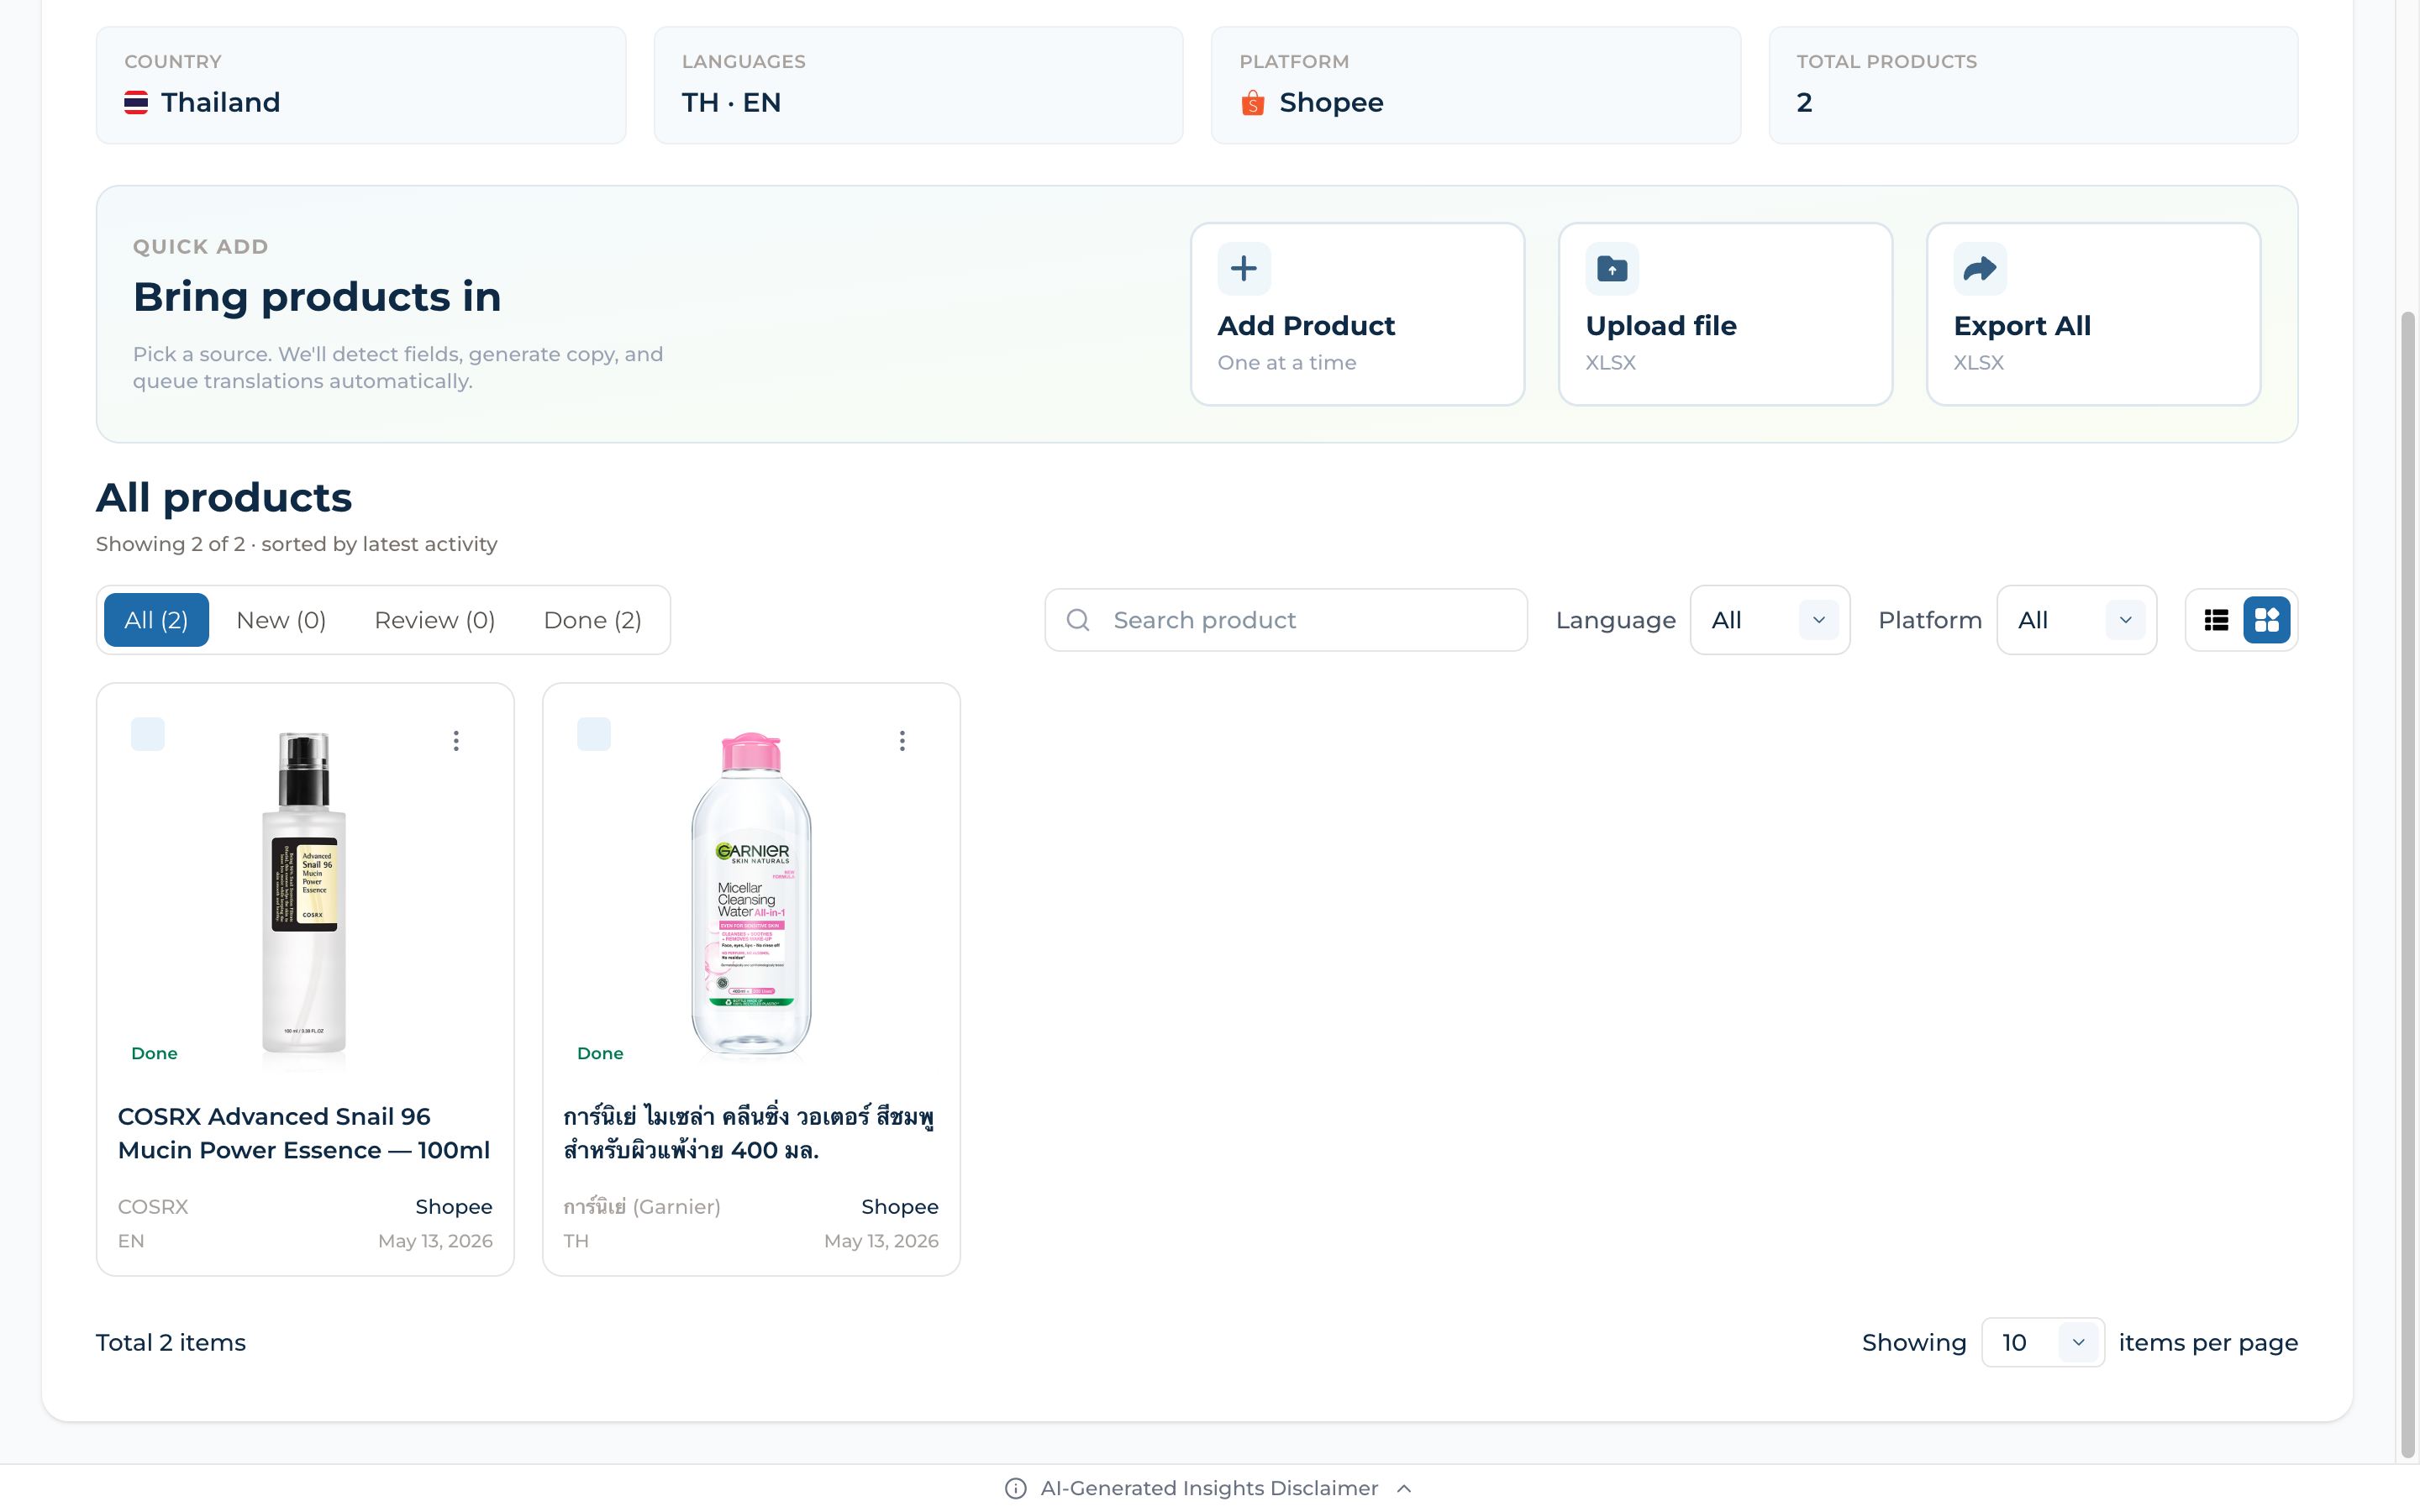The image size is (2420, 1512).
Task: Open the three-dot menu on Garnier product card
Action: pyautogui.click(x=902, y=741)
